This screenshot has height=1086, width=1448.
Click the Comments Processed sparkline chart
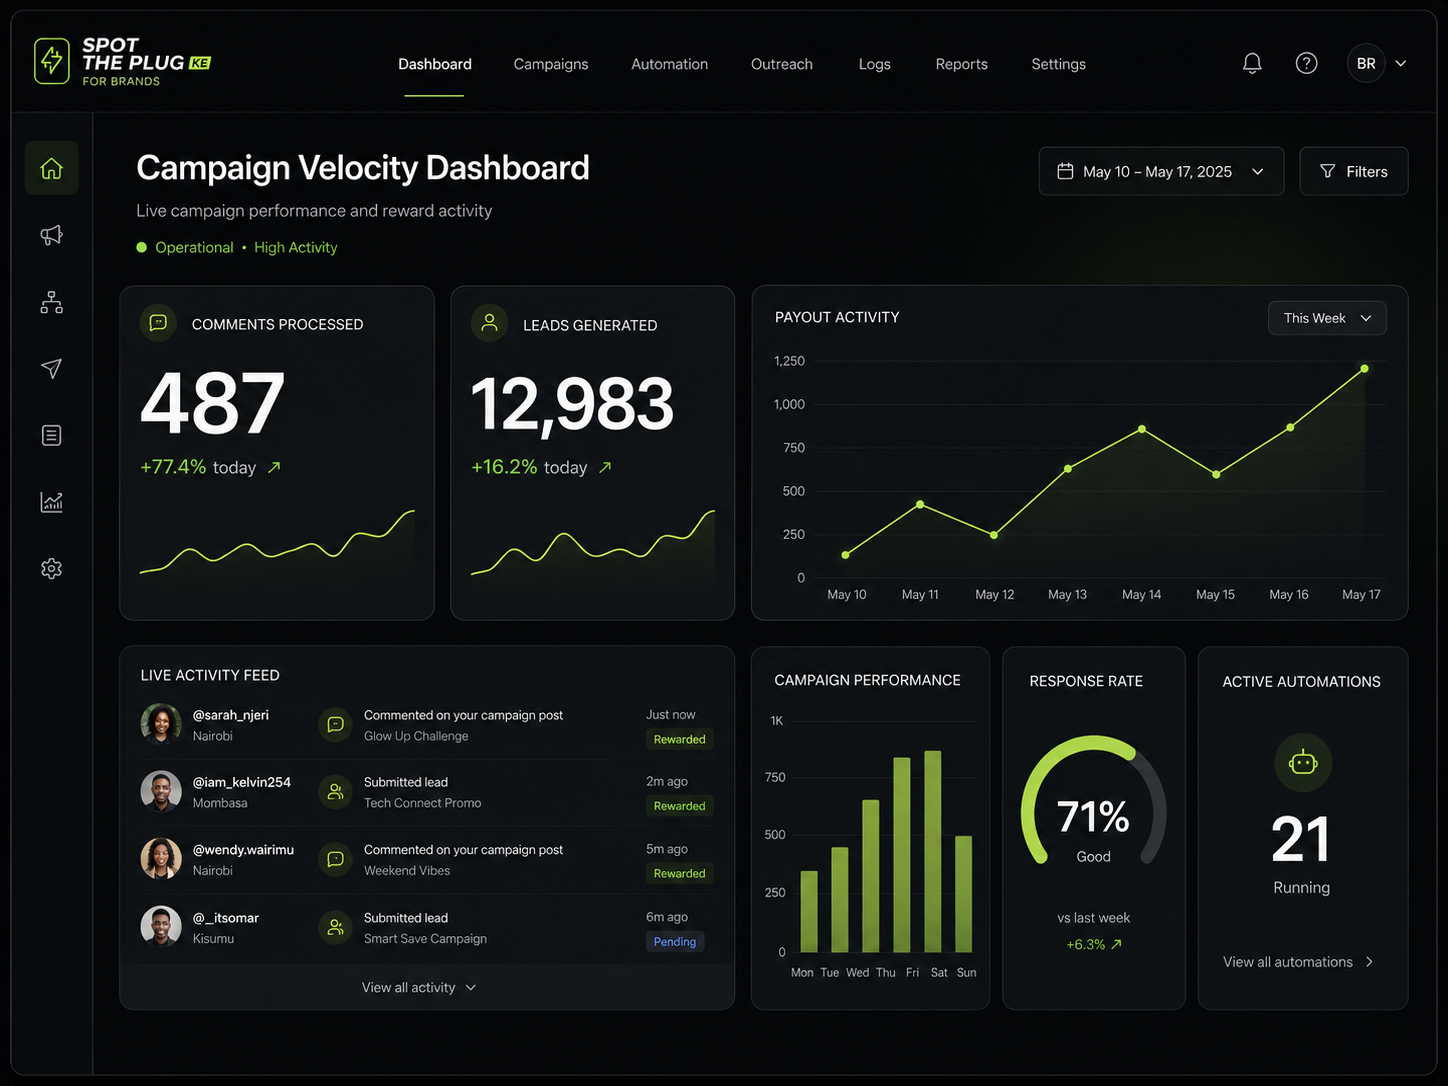(277, 543)
